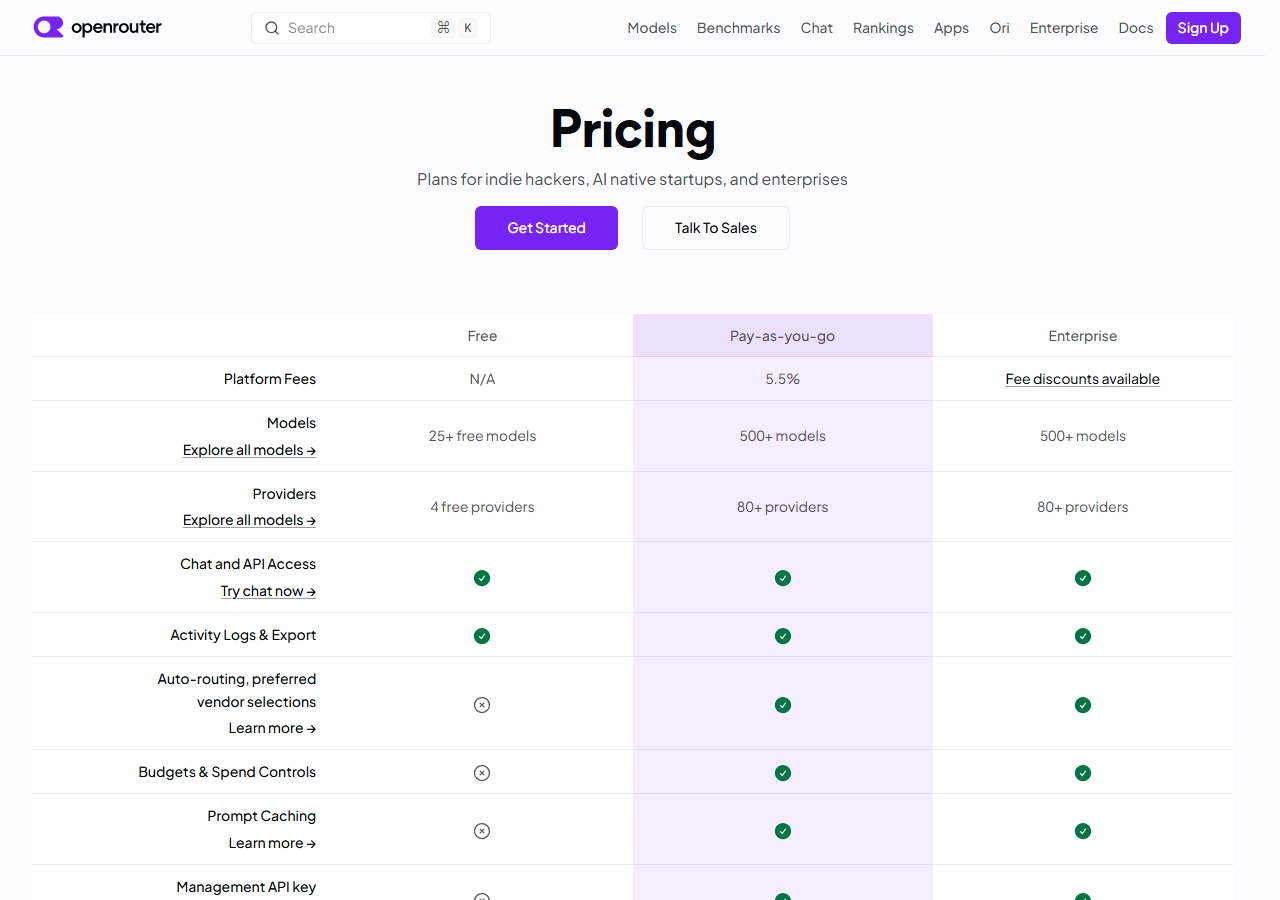Click 80+ providers in the Enterprise column
The height and width of the screenshot is (900, 1280).
(x=1083, y=507)
